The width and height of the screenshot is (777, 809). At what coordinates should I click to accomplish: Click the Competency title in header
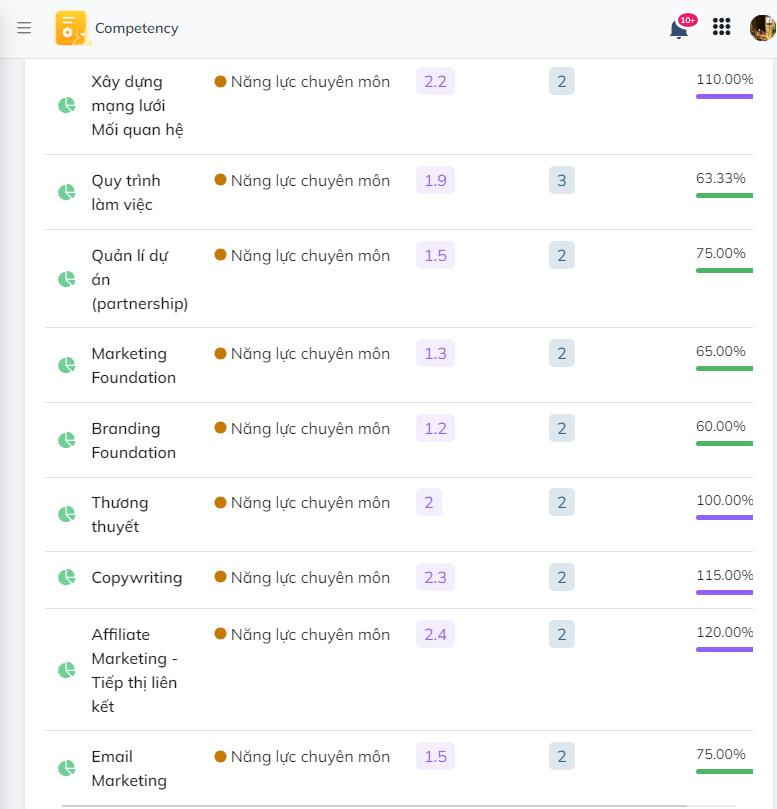coord(137,28)
